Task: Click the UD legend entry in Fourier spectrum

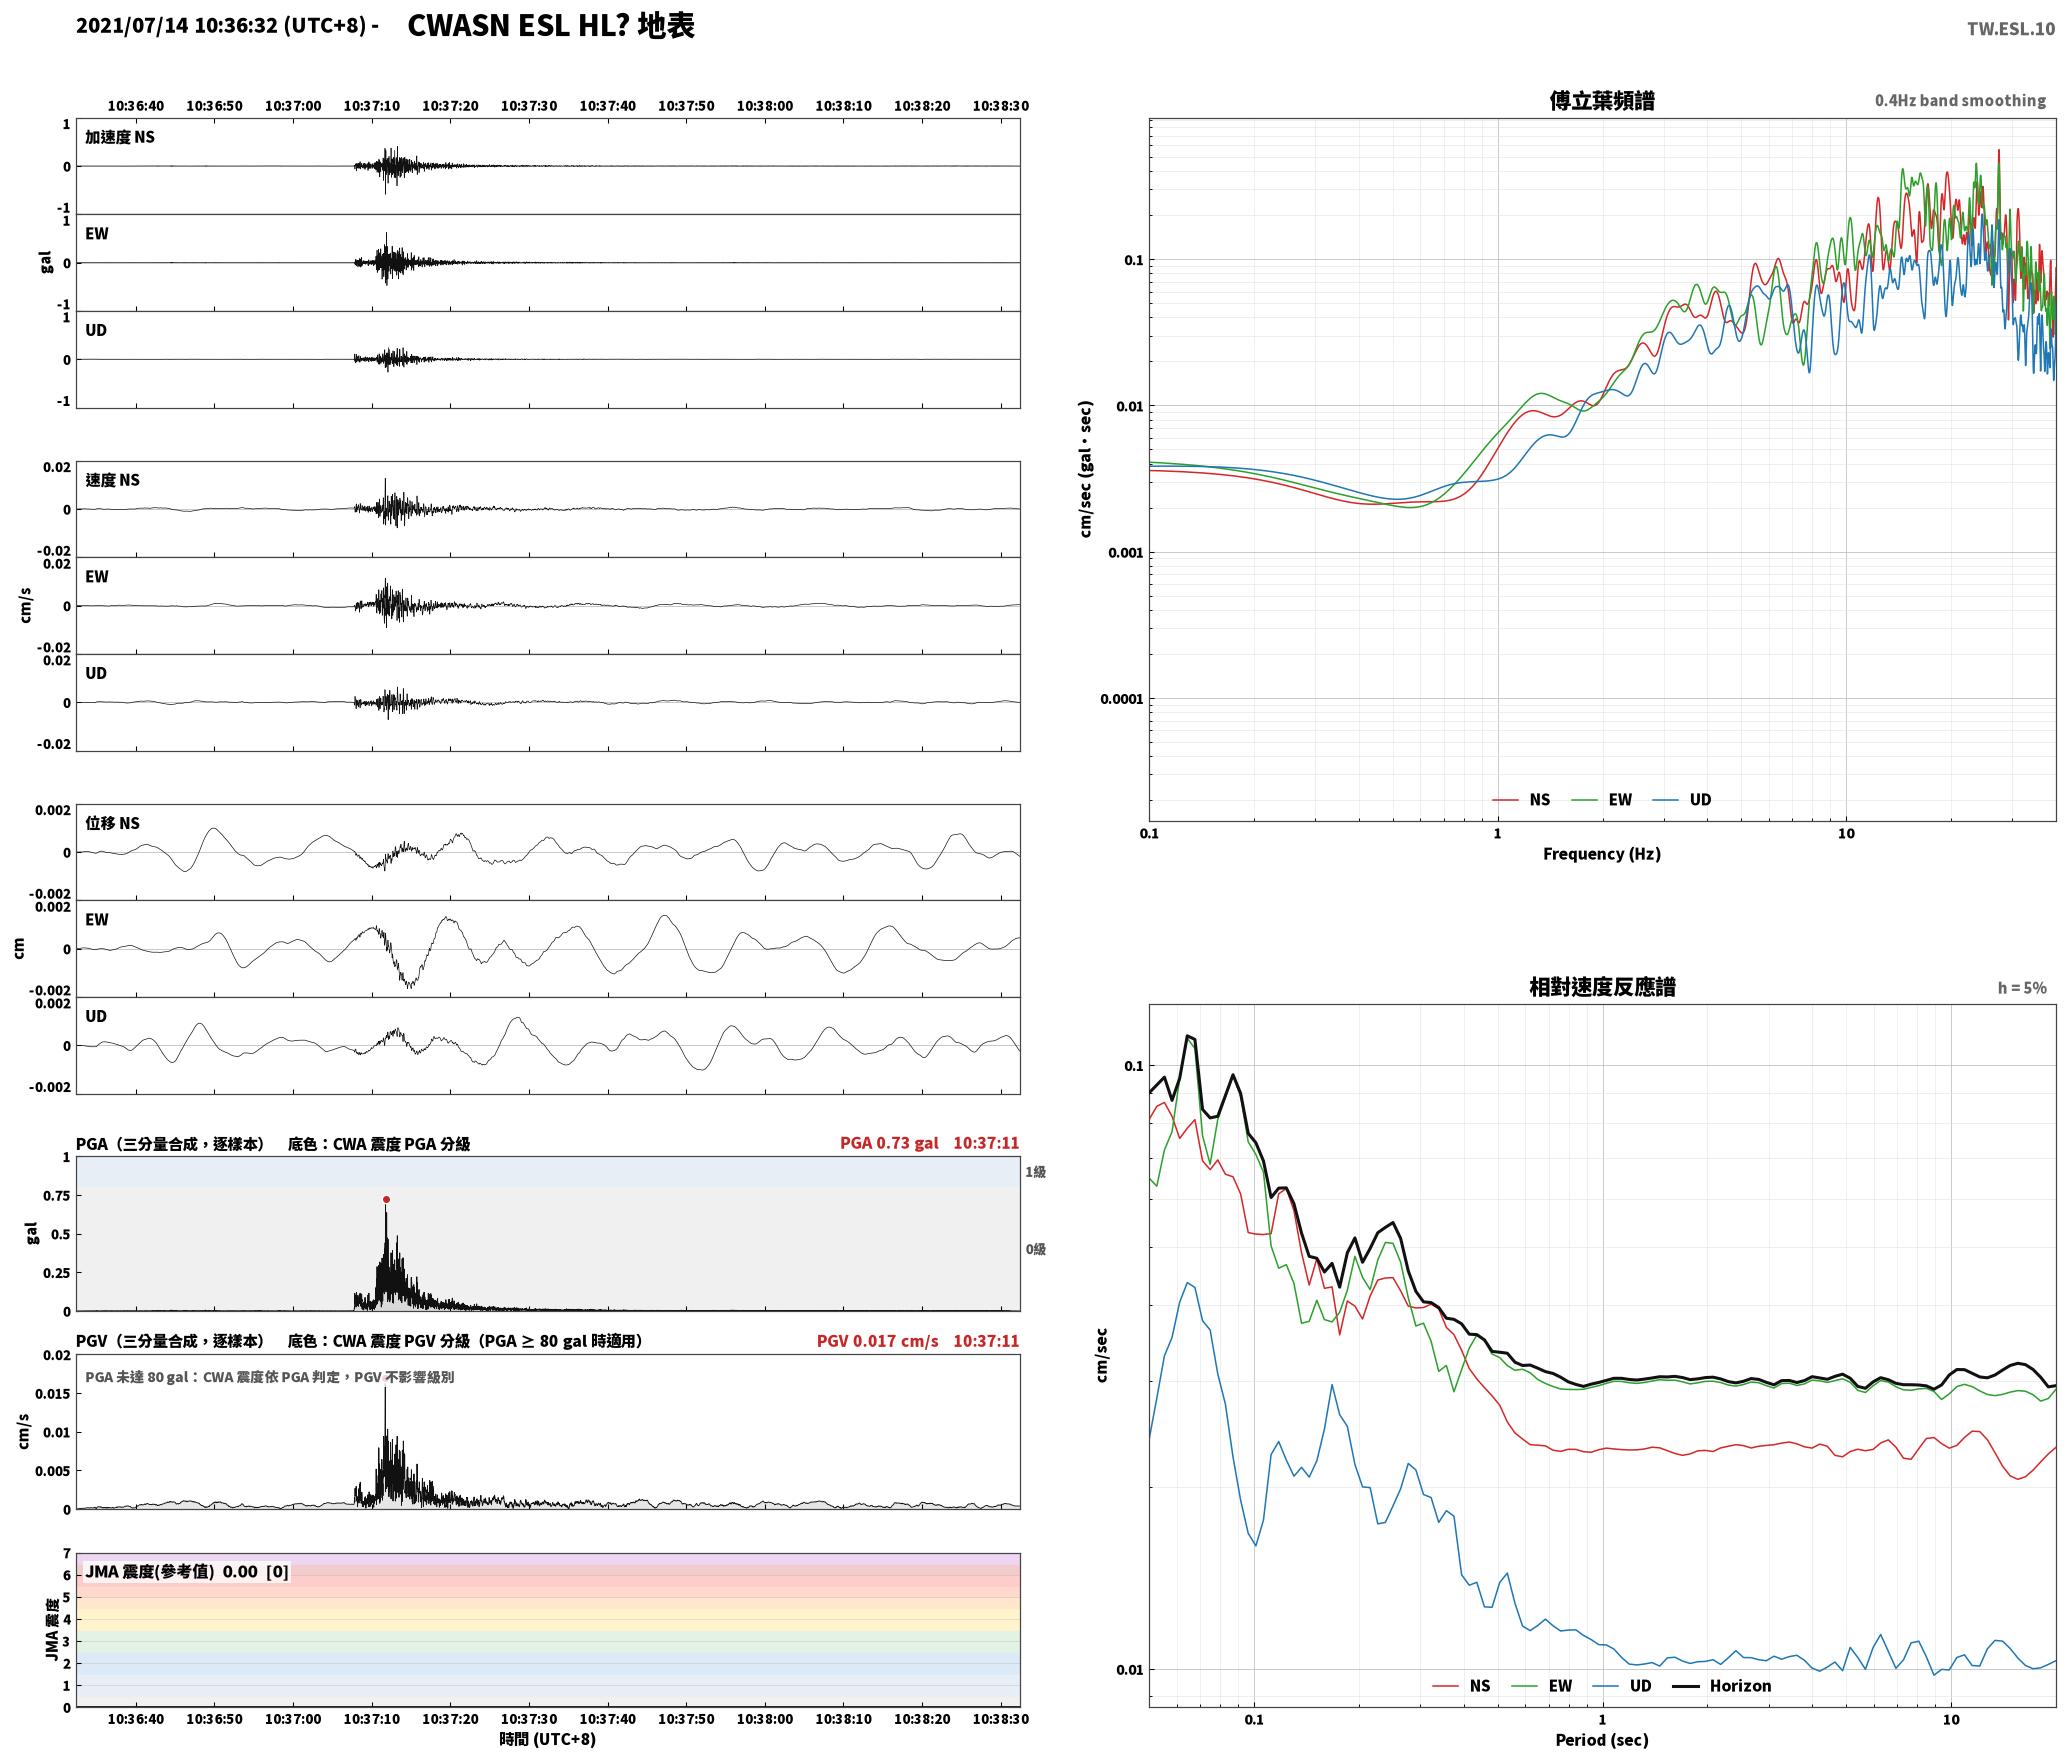Action: (1682, 799)
